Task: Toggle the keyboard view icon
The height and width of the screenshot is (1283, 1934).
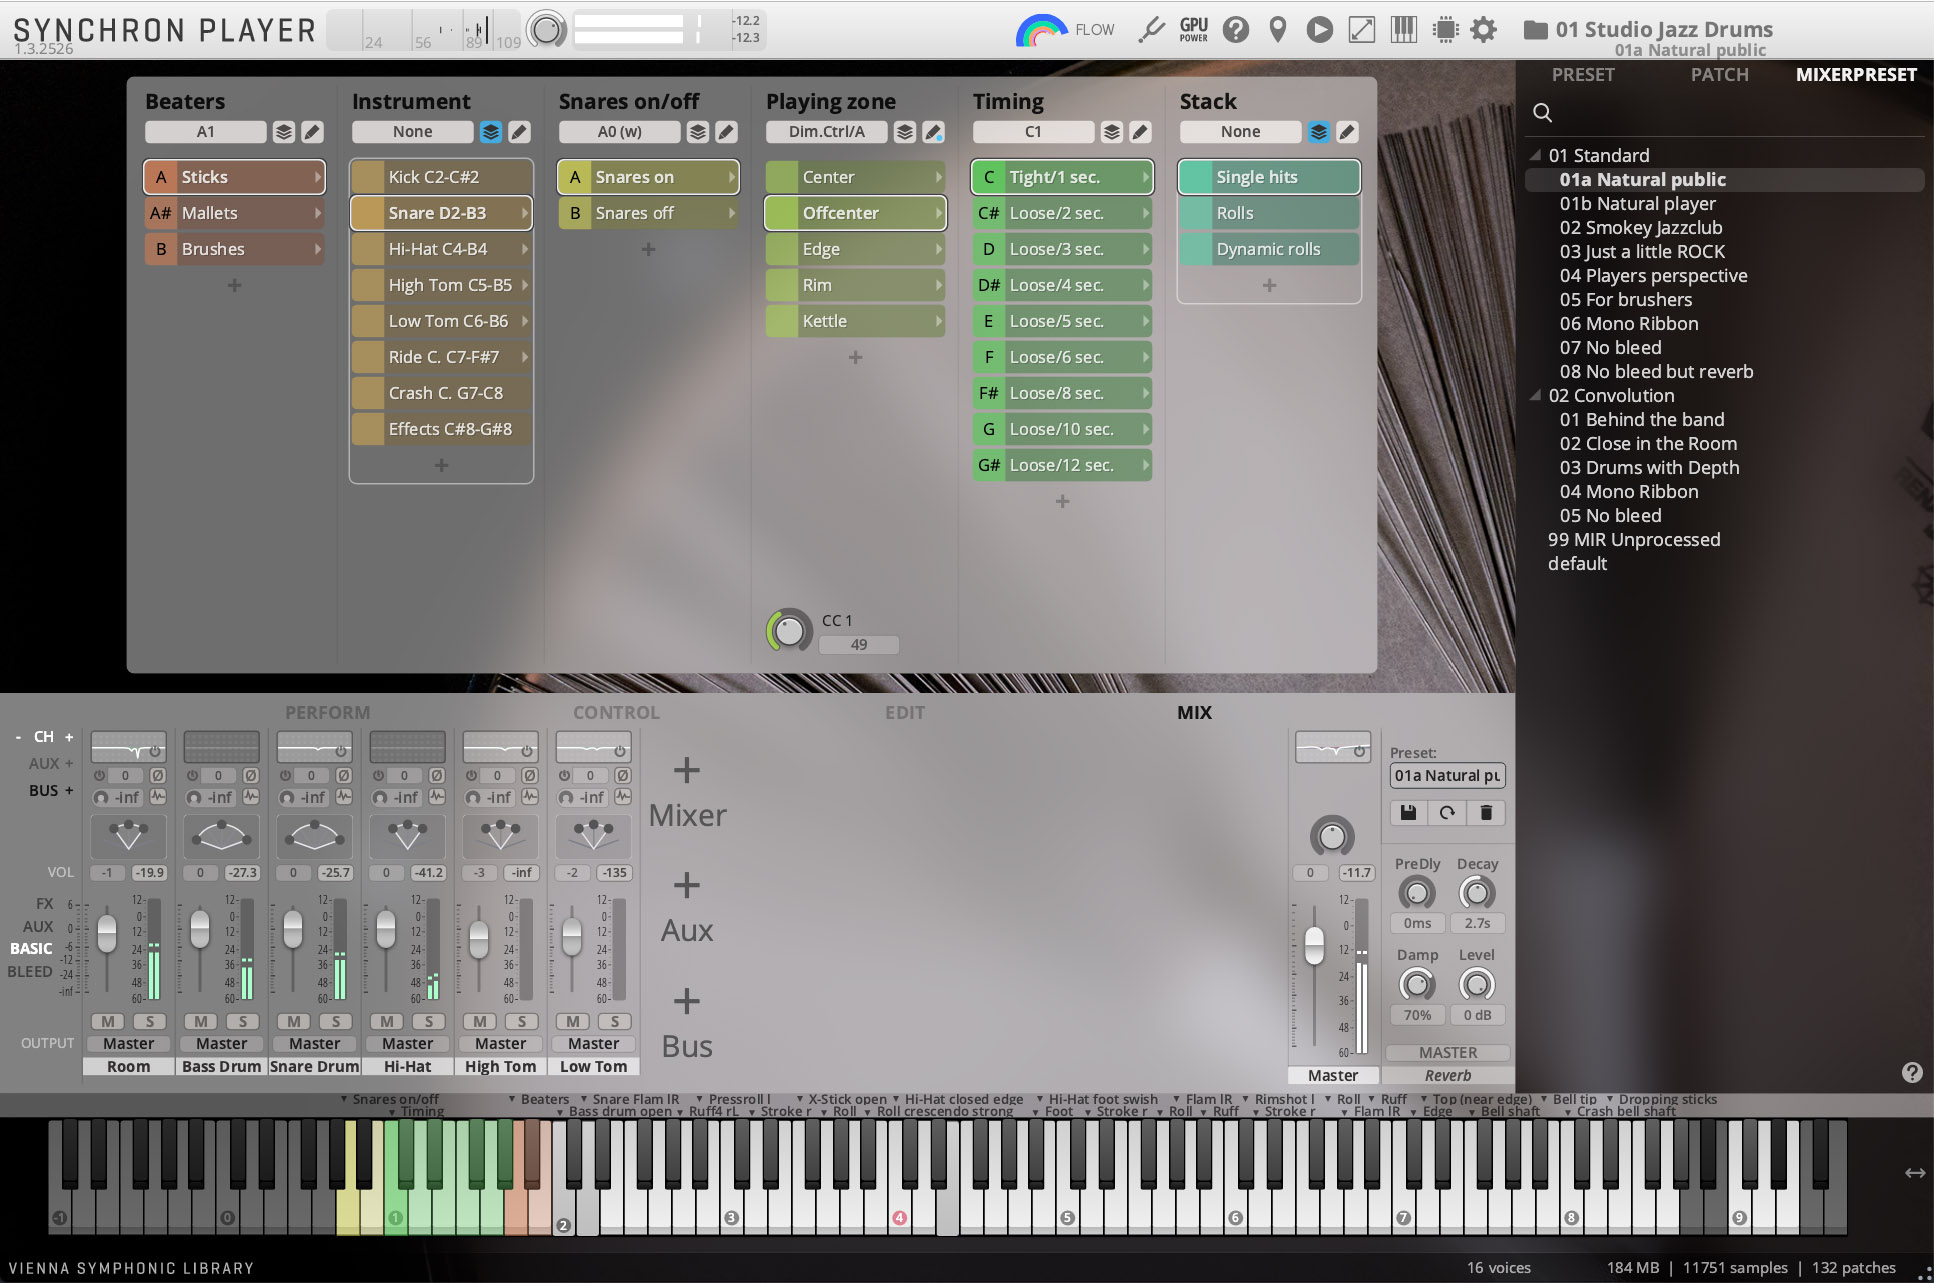Action: coord(1404,30)
